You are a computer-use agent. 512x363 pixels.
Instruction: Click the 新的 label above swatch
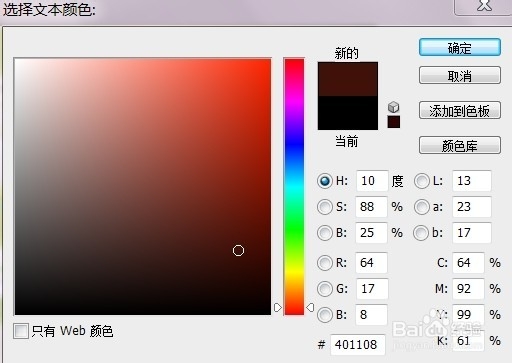click(347, 53)
